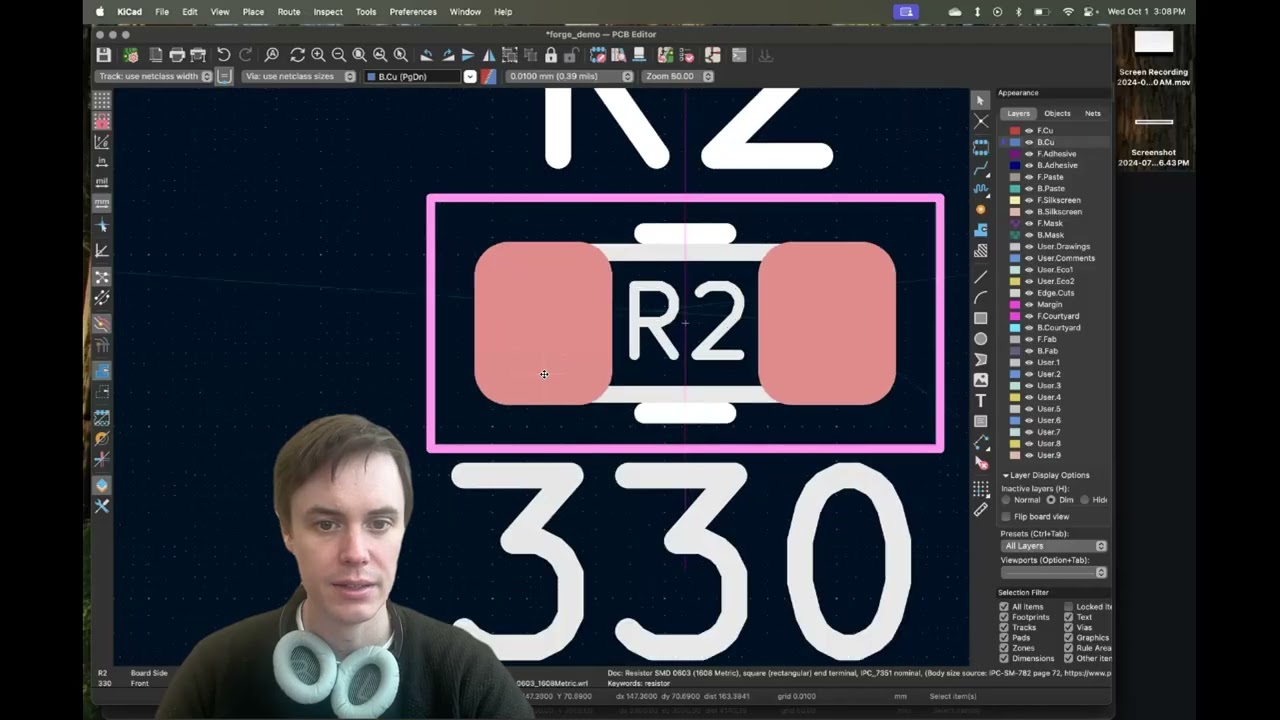Collapse the Layer Display Options section
The height and width of the screenshot is (720, 1280).
1006,475
